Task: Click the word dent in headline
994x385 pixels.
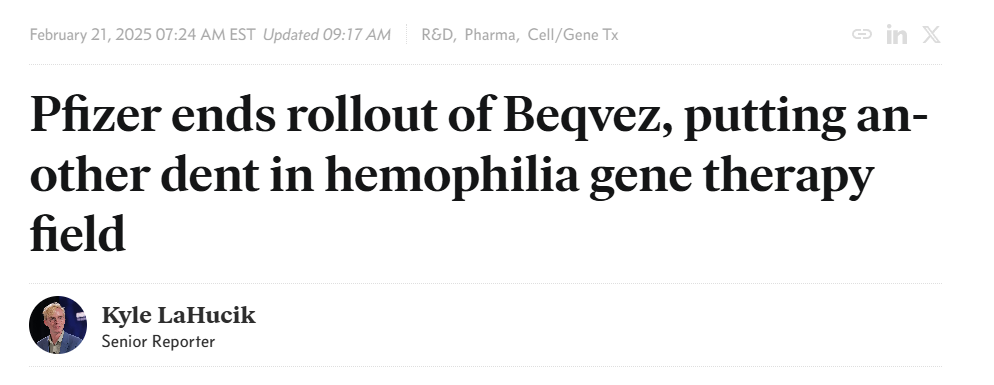Action: pos(210,176)
